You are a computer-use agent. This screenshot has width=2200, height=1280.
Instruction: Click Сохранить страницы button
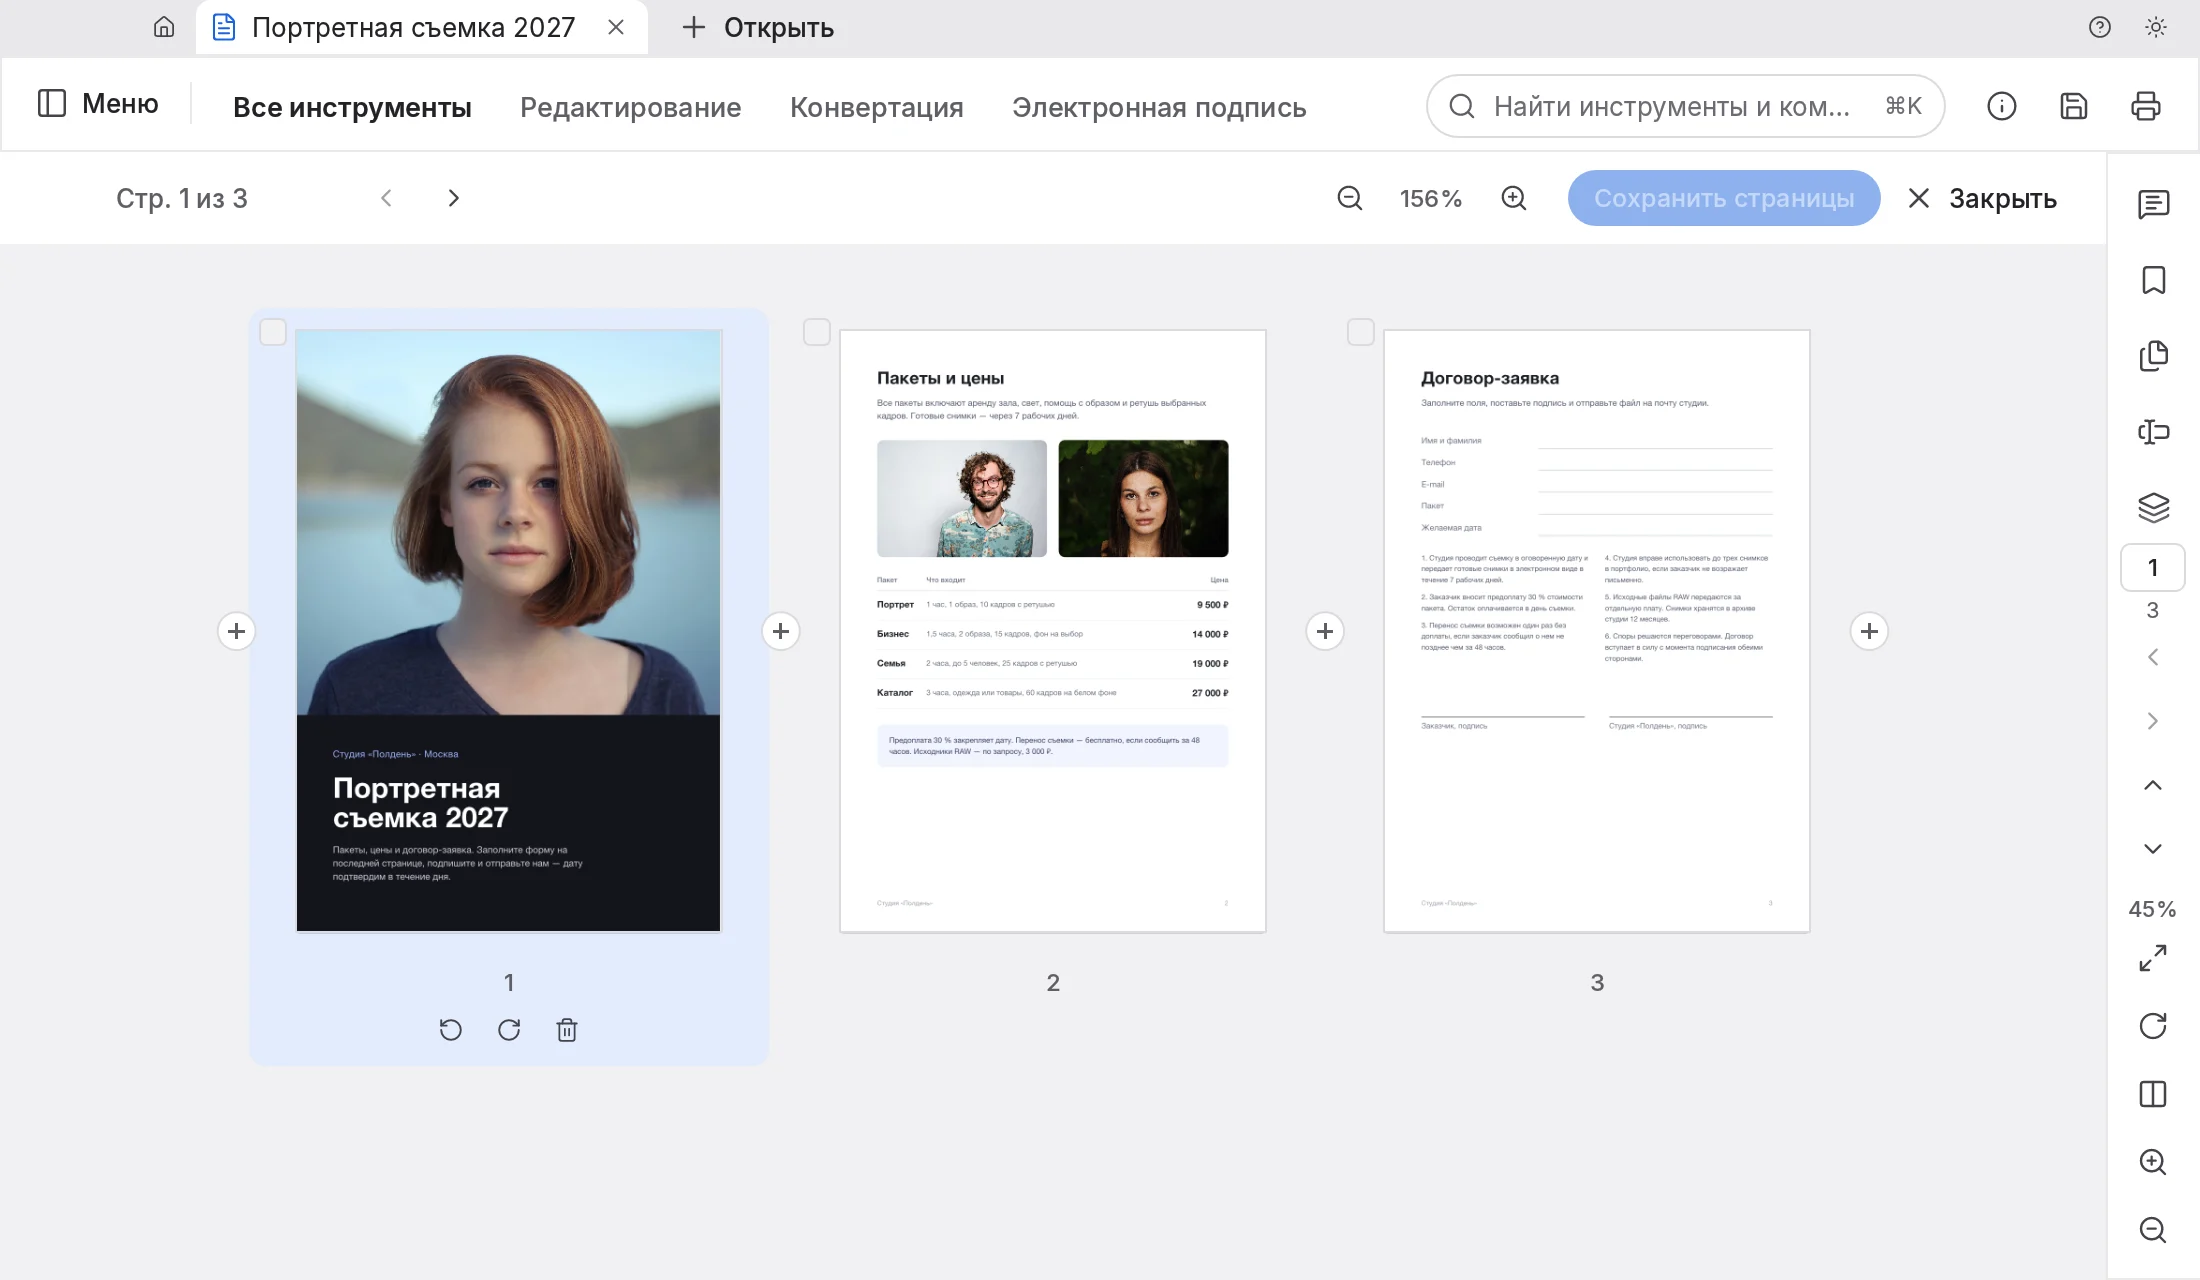1724,198
